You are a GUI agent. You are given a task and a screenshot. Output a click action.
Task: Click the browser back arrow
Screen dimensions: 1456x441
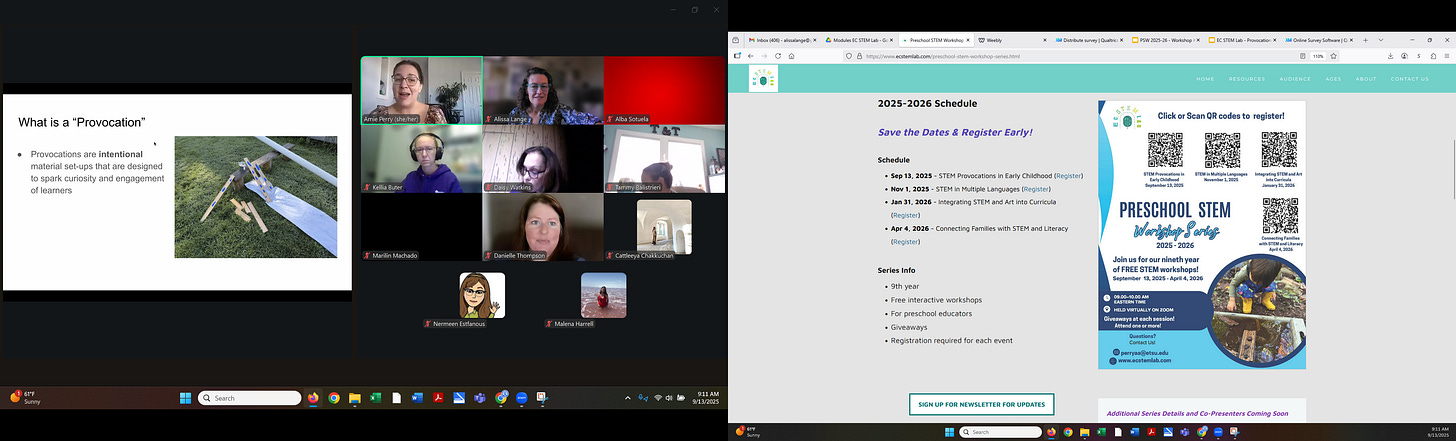[750, 56]
